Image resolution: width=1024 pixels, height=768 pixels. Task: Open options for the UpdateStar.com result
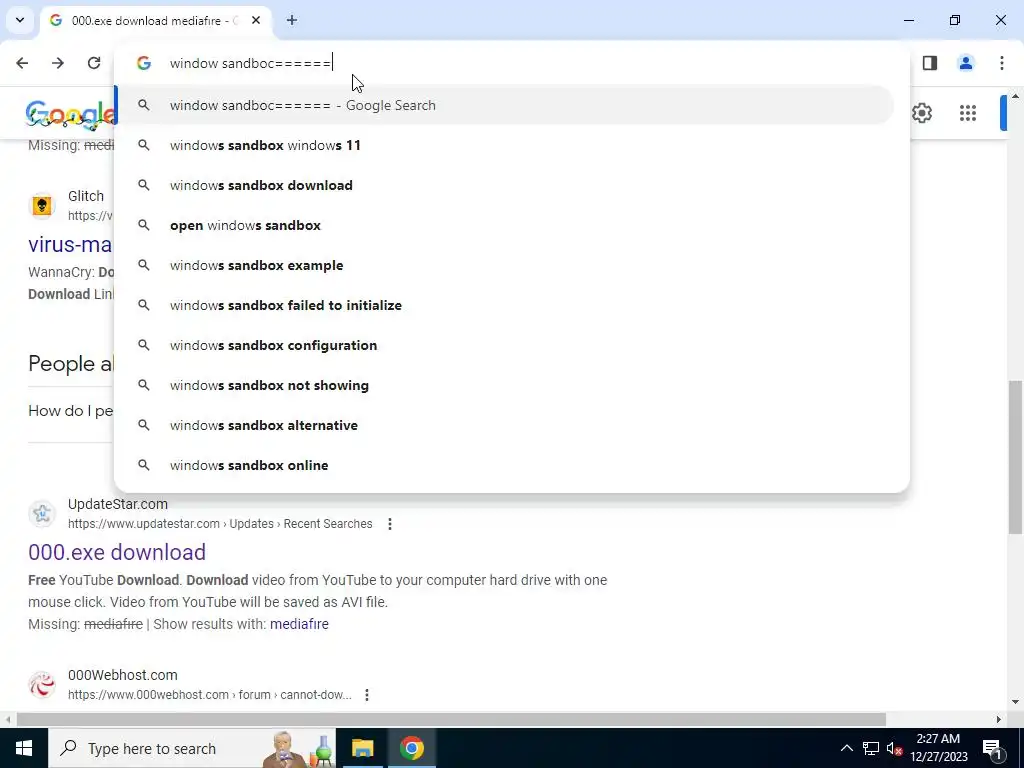390,524
